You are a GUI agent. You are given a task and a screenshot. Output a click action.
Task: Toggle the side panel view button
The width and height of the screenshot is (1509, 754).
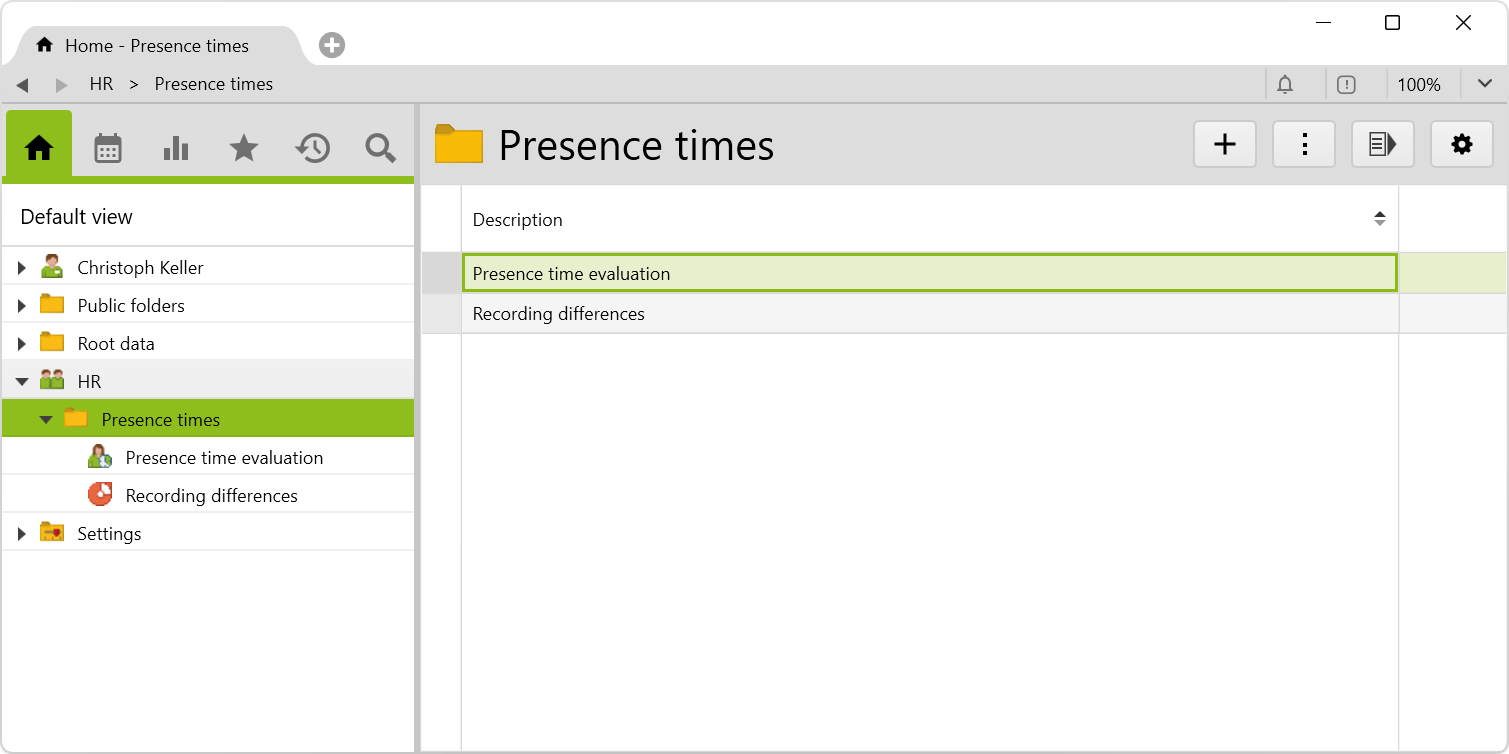pyautogui.click(x=1383, y=145)
